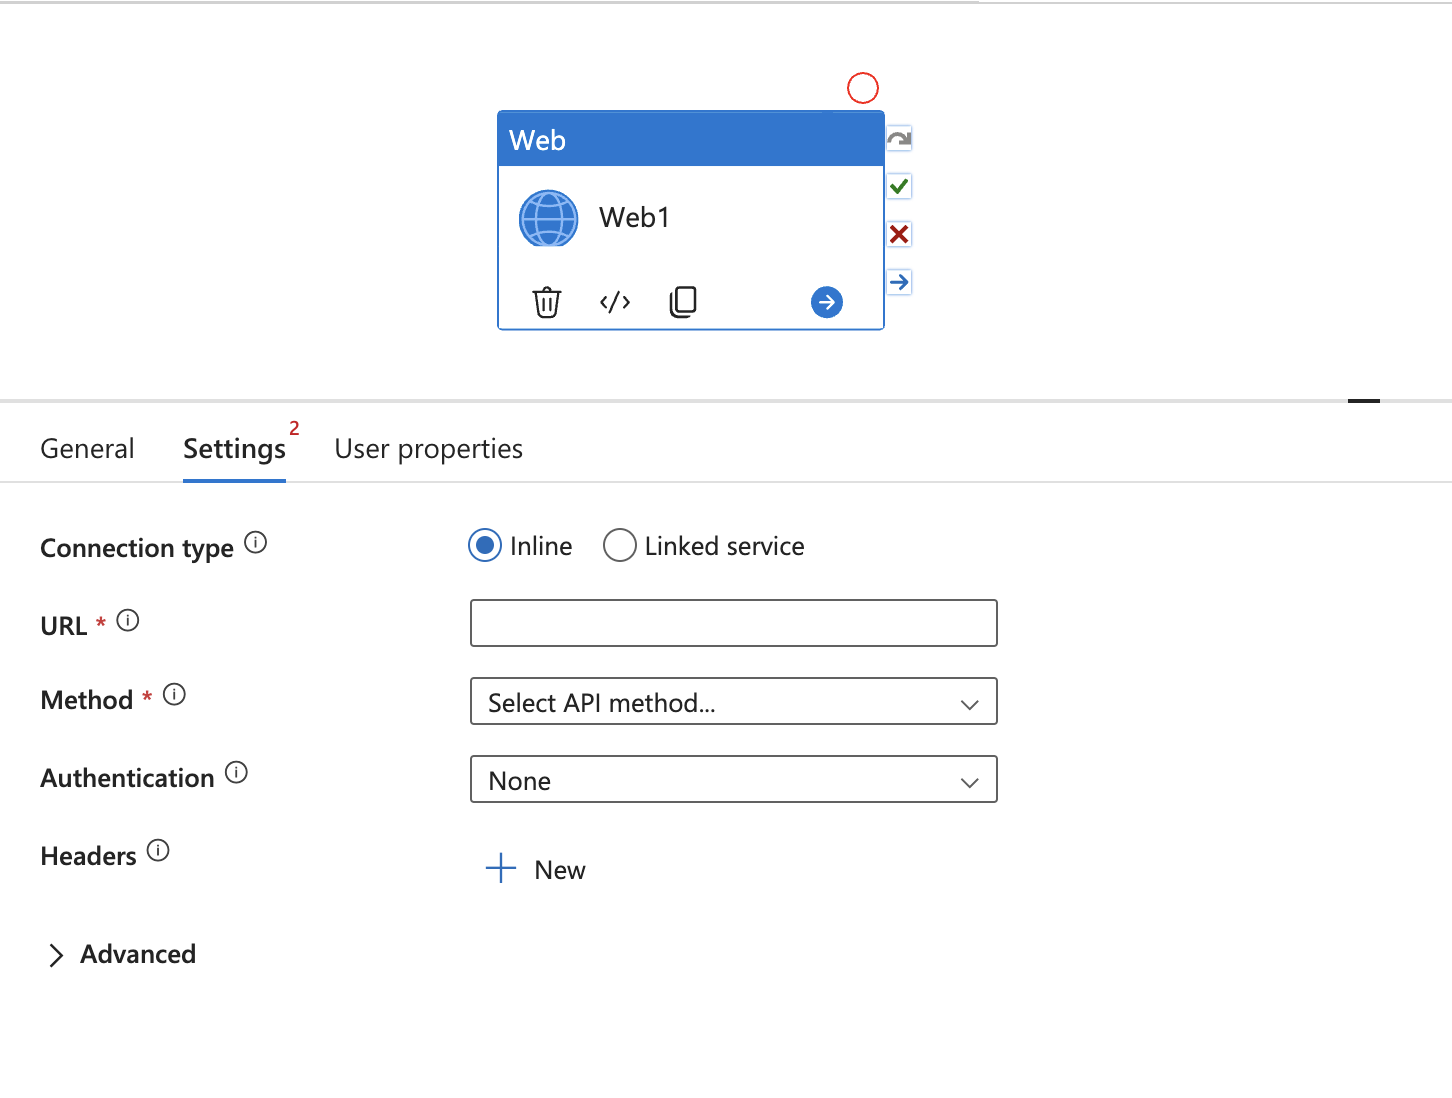Select the failure path red X icon
This screenshot has height=1098, width=1452.
coord(898,234)
